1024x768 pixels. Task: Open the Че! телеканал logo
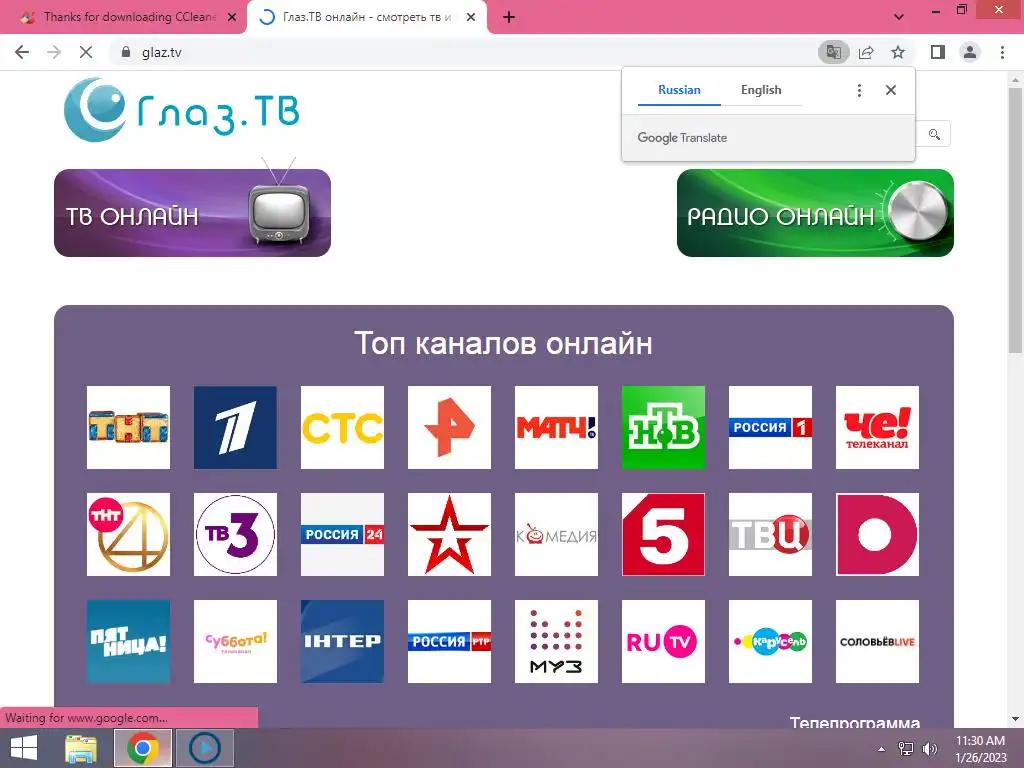877,427
